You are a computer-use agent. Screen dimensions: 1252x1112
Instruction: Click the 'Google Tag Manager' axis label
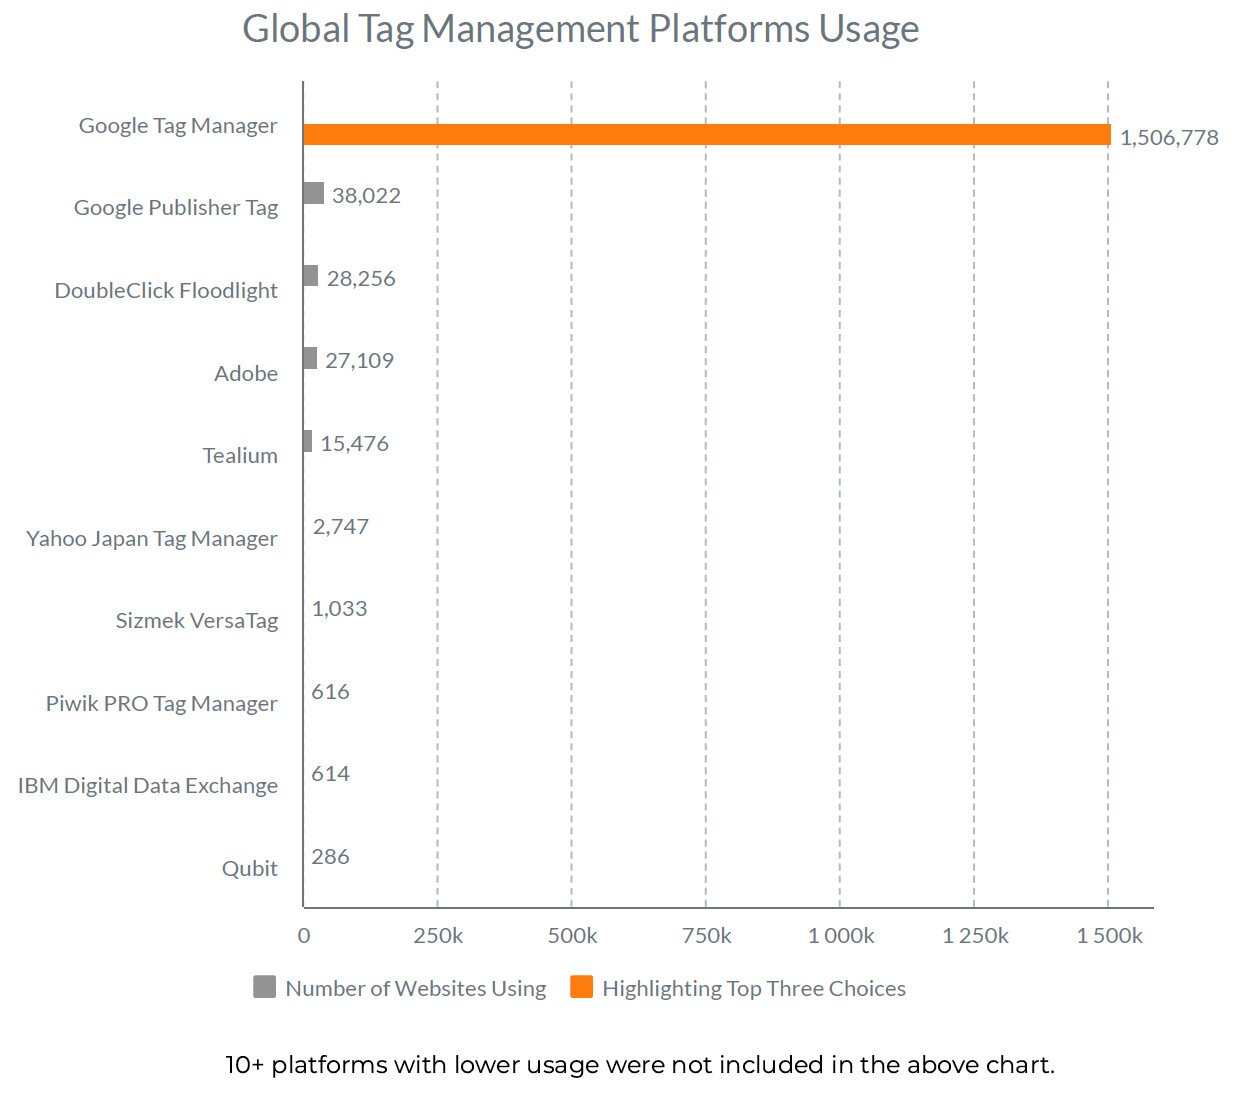[x=178, y=126]
